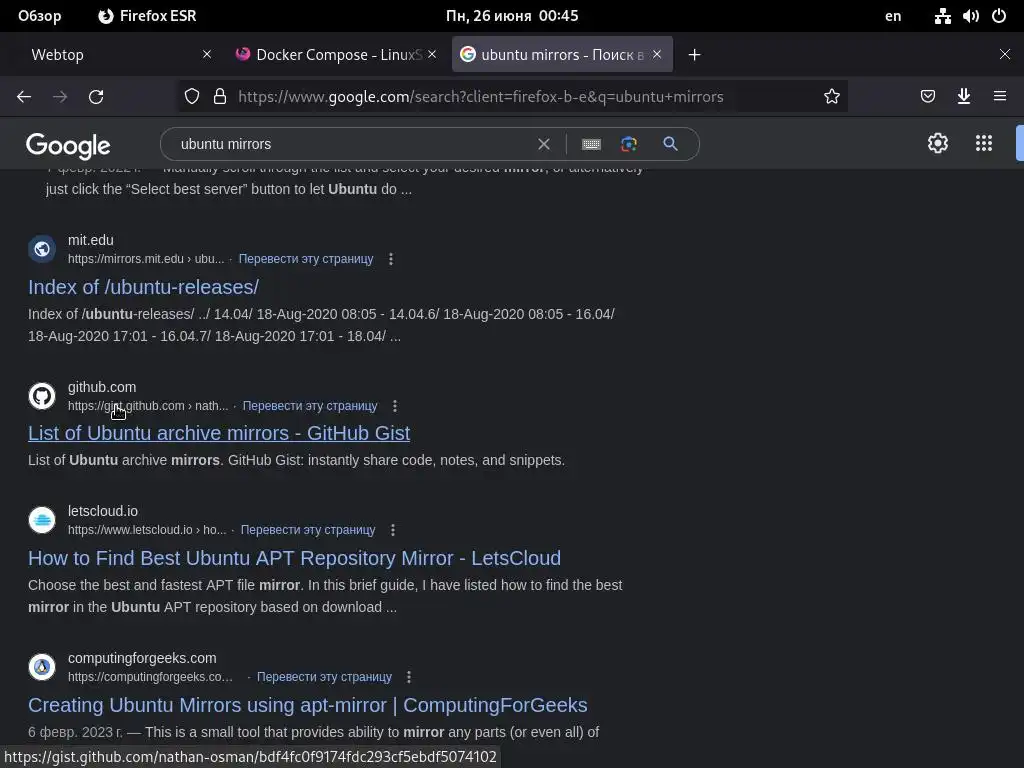This screenshot has width=1024, height=768.
Task: Show site security lock info
Action: pos(220,97)
